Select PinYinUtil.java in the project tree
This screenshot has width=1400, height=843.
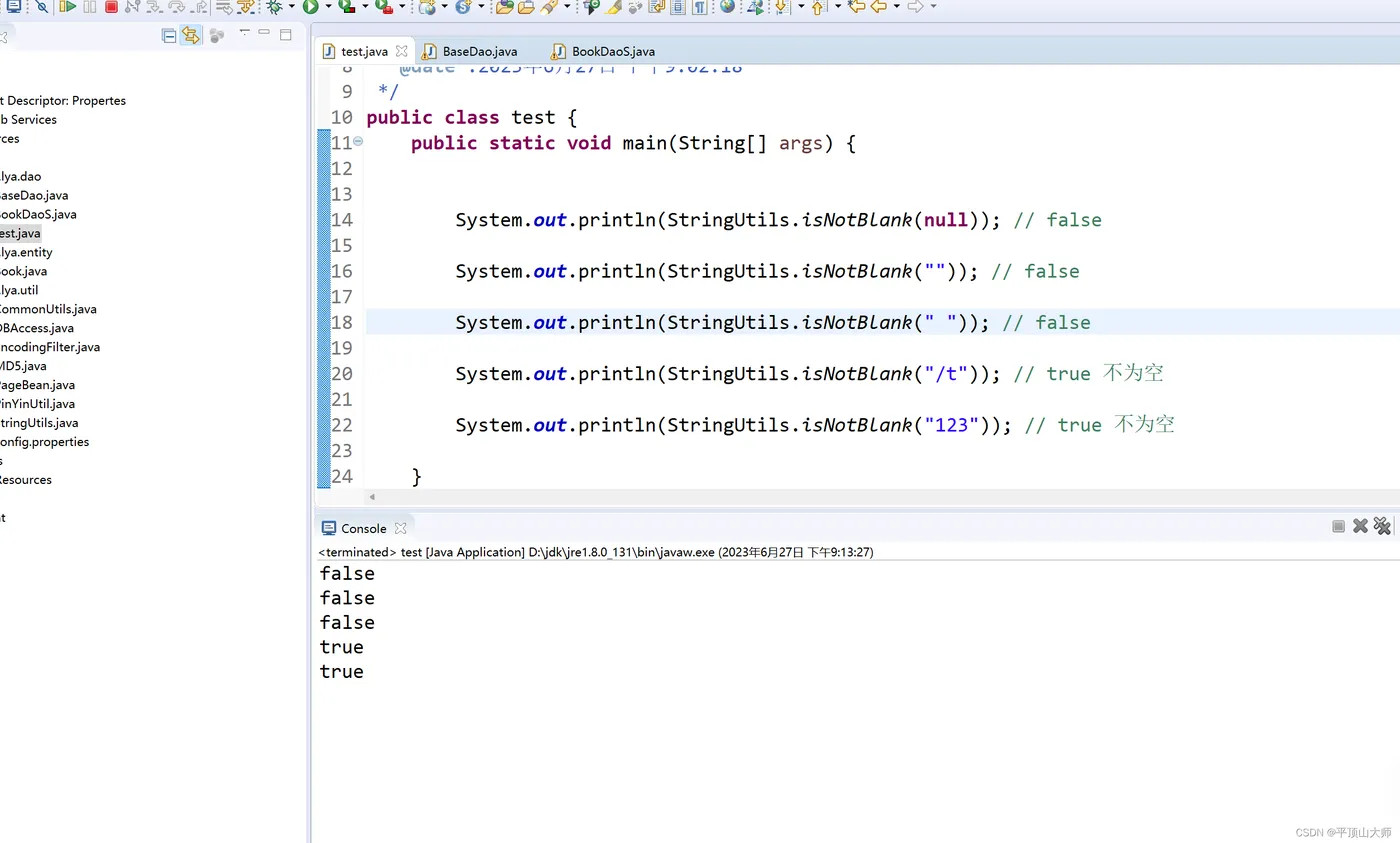37,404
